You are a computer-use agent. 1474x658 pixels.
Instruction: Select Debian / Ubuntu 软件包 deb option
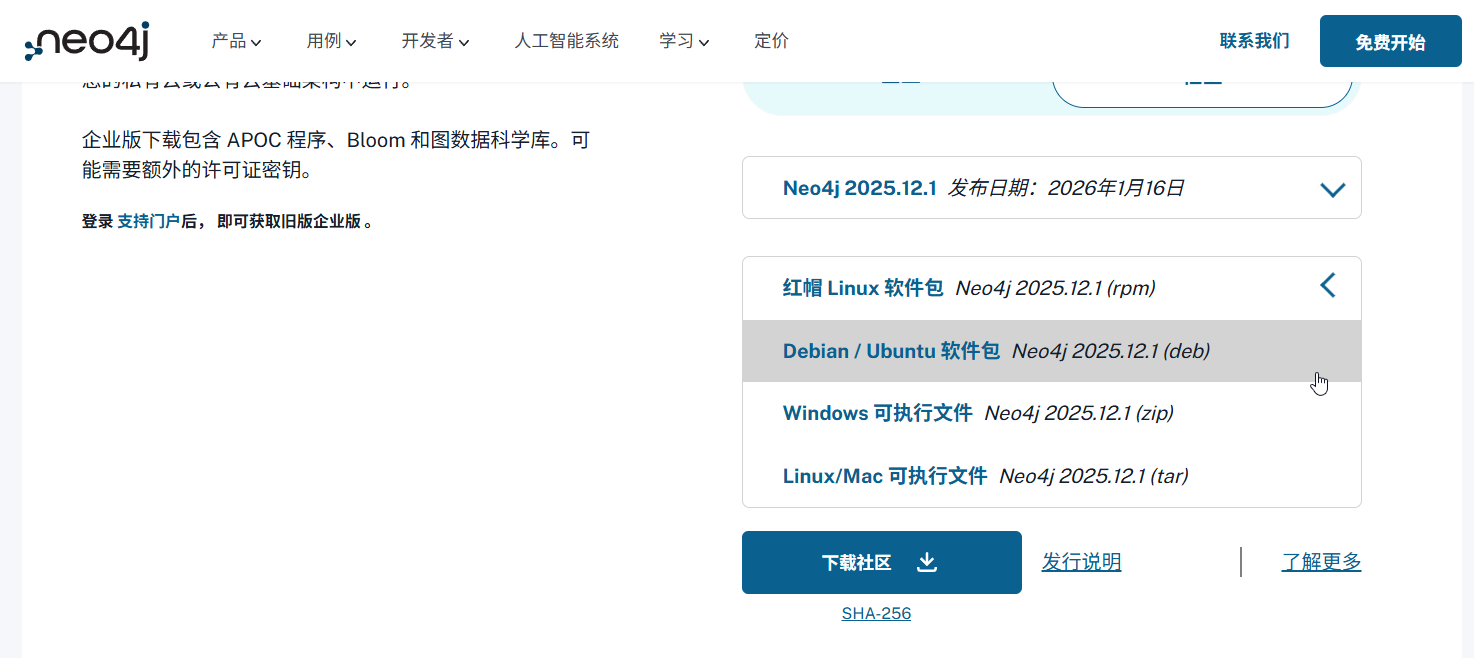point(1051,351)
